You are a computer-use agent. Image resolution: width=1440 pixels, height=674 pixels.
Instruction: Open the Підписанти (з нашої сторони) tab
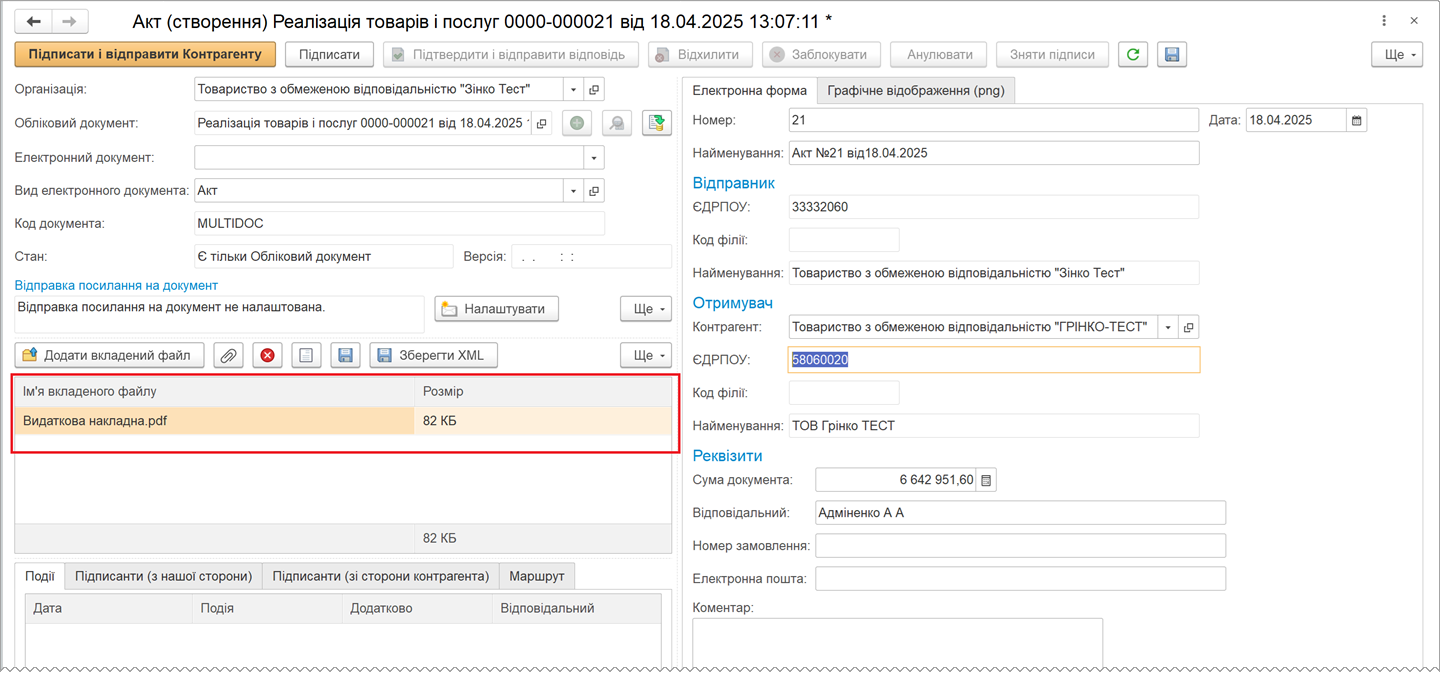pyautogui.click(x=163, y=576)
